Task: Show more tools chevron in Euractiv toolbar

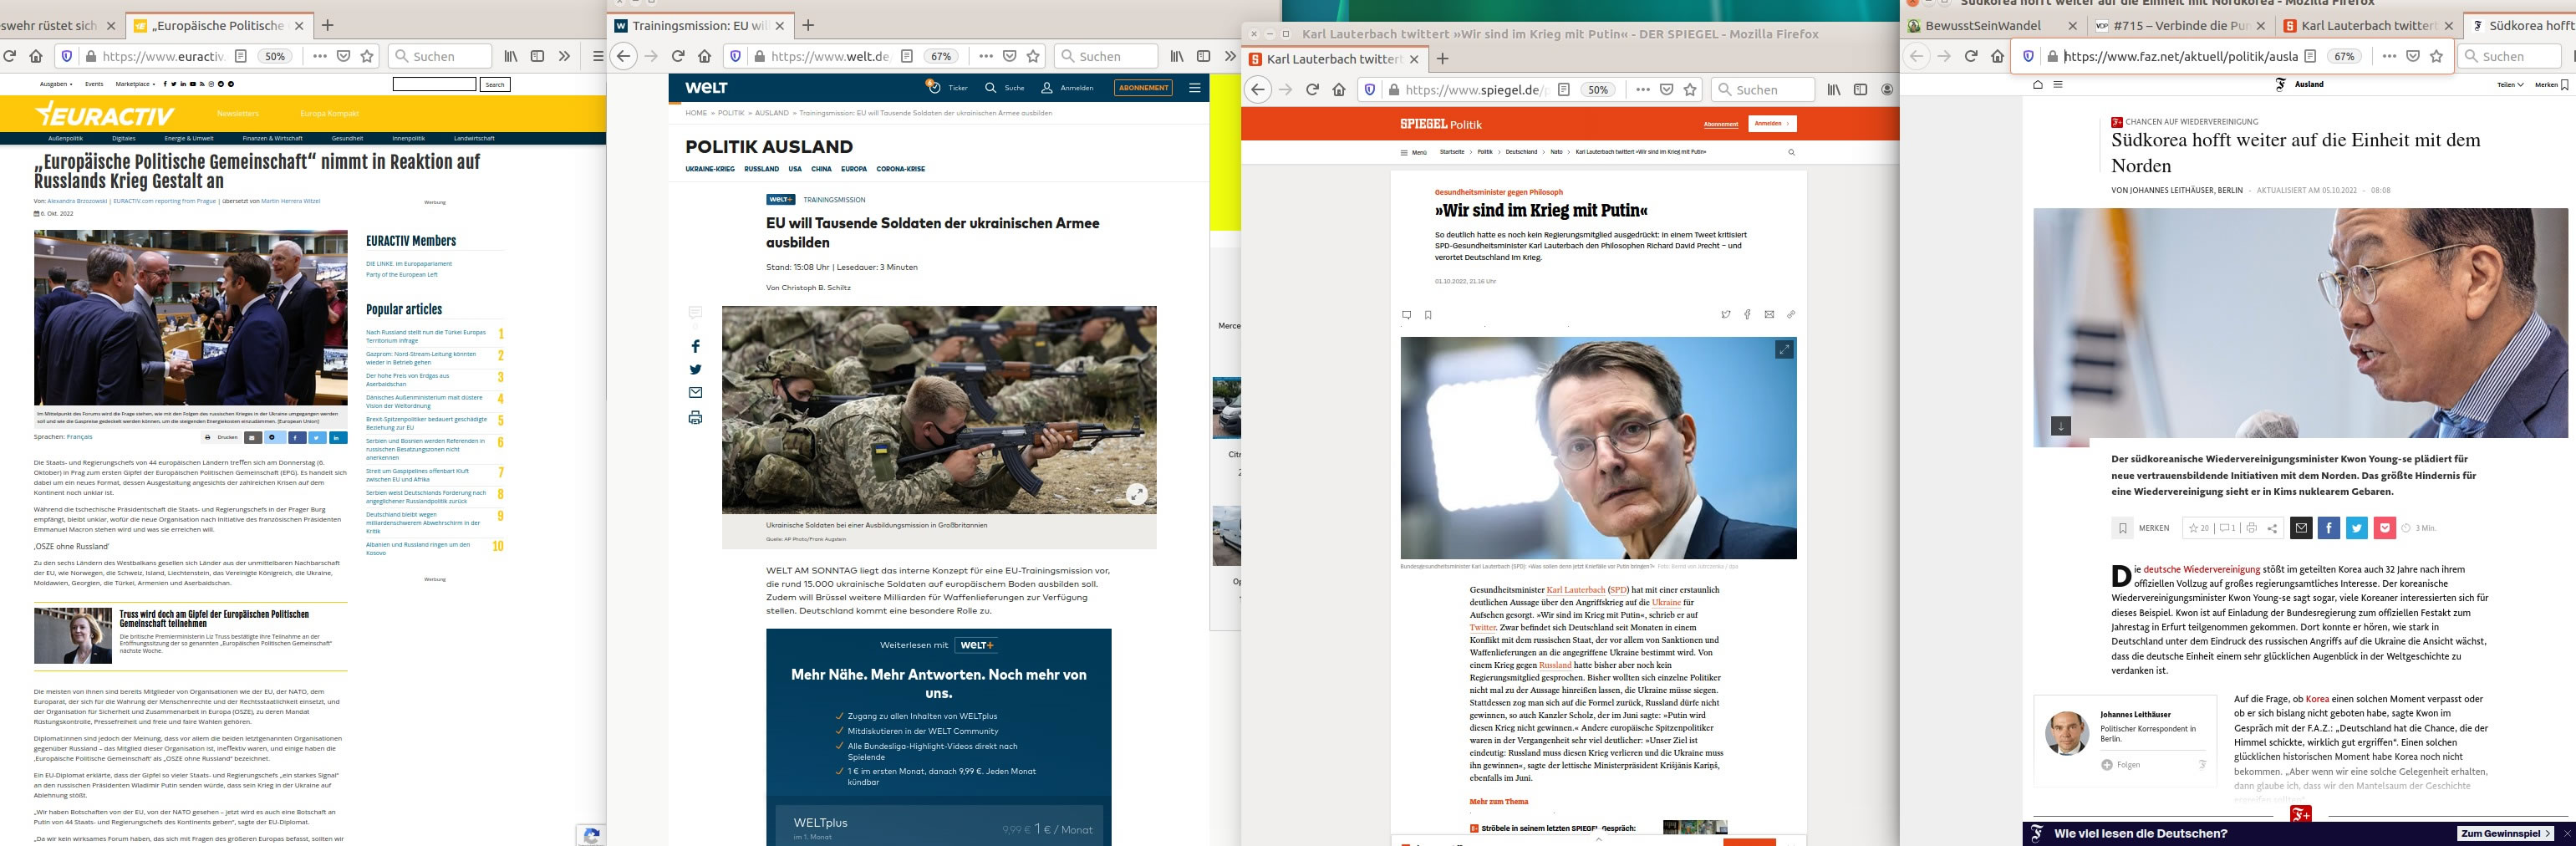Action: (x=564, y=56)
